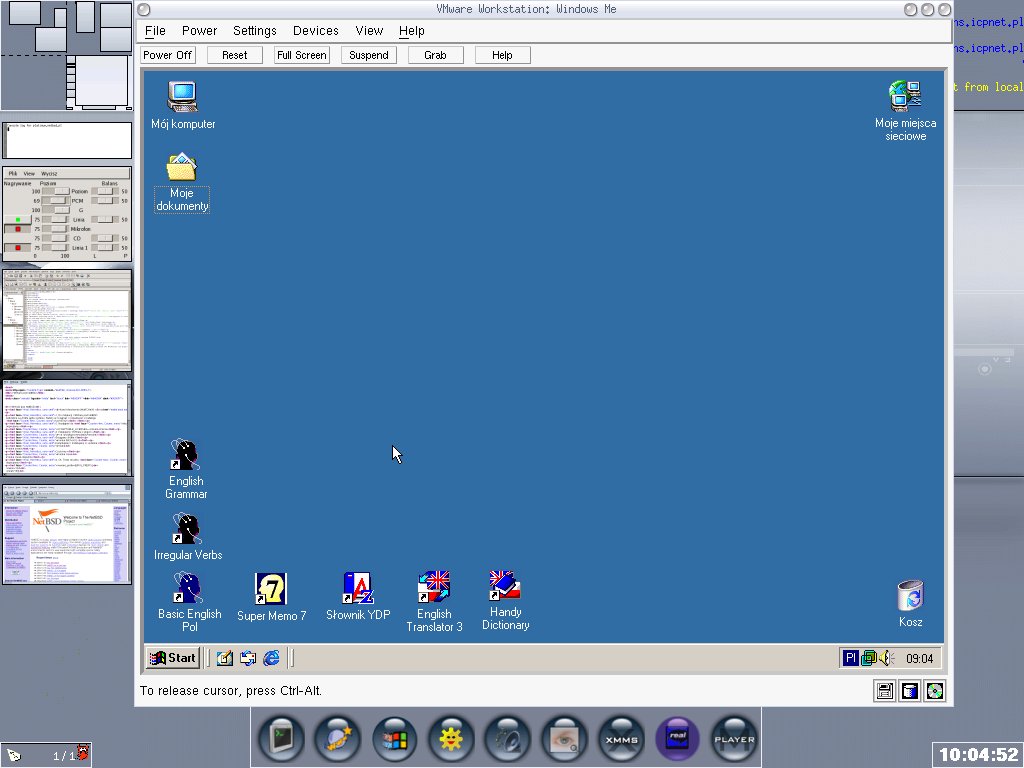Click the Reset button
1024x768 pixels.
point(234,56)
